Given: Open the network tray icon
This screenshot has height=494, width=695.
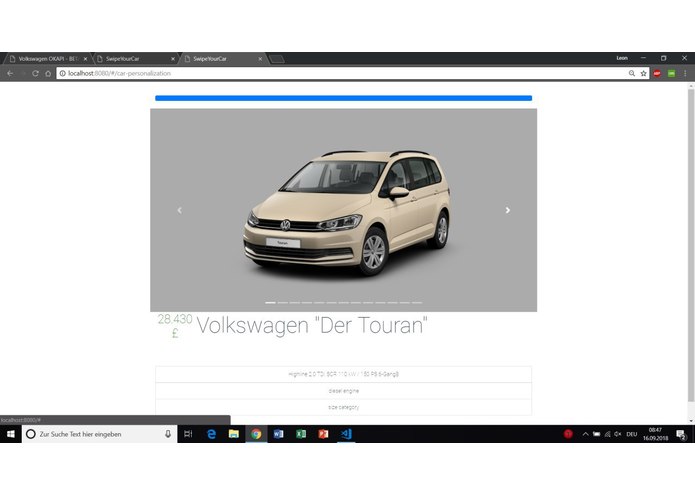Looking at the screenshot, I should coord(607,434).
